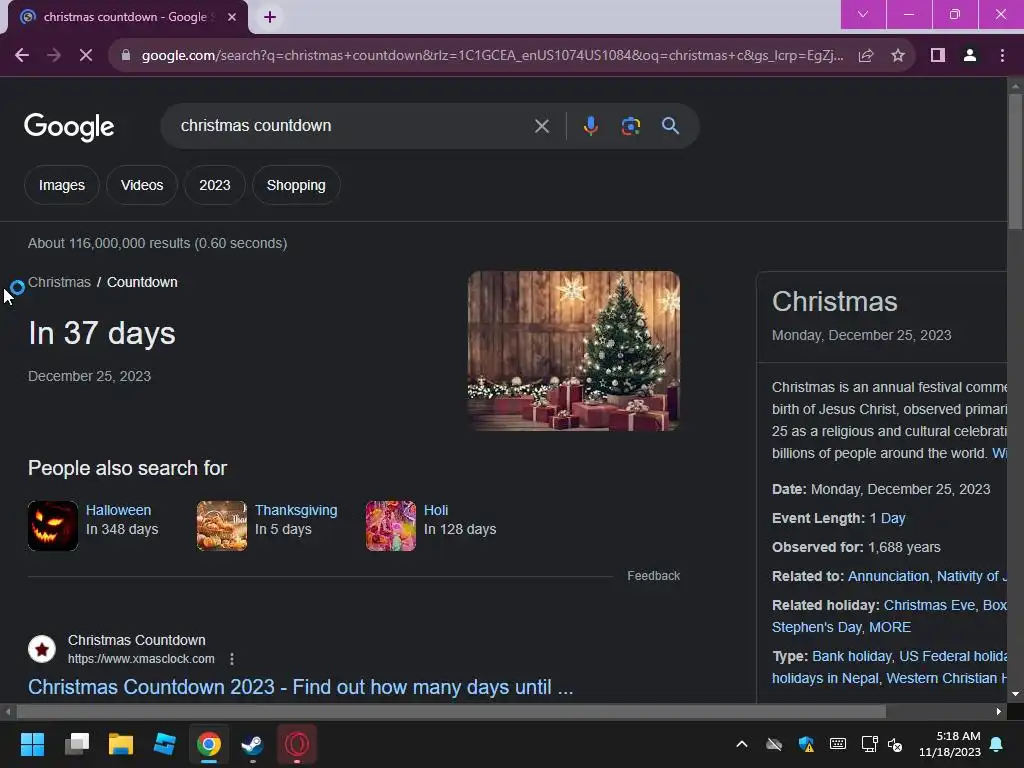Share this page from the address bar

pos(866,56)
